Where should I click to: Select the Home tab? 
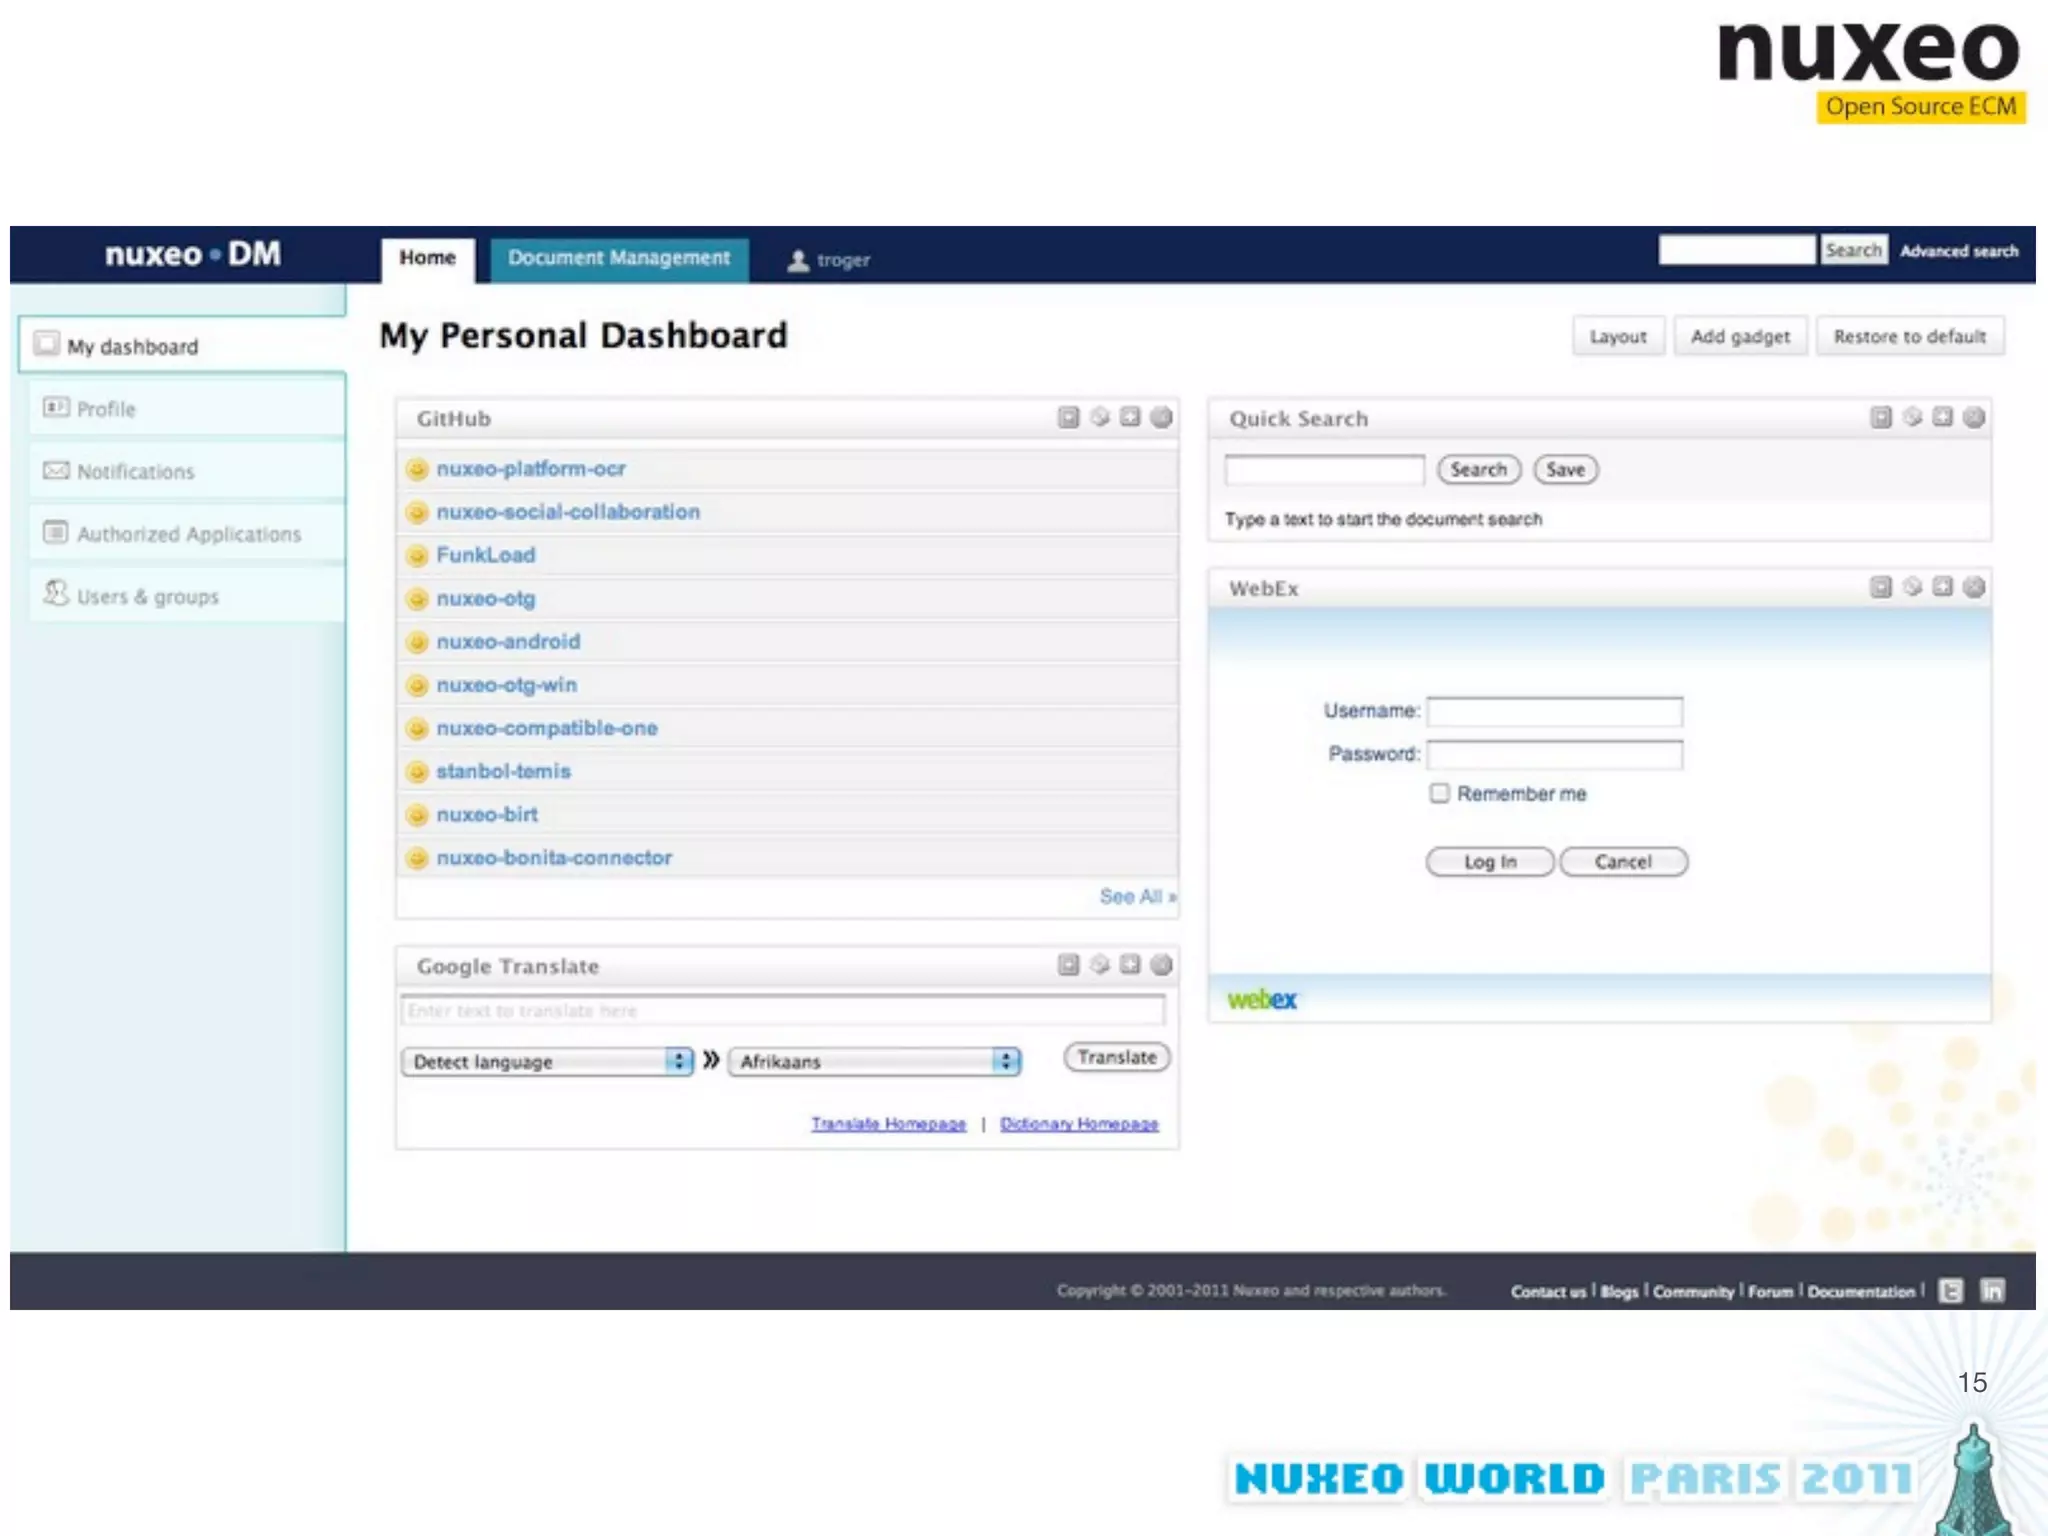tap(427, 258)
